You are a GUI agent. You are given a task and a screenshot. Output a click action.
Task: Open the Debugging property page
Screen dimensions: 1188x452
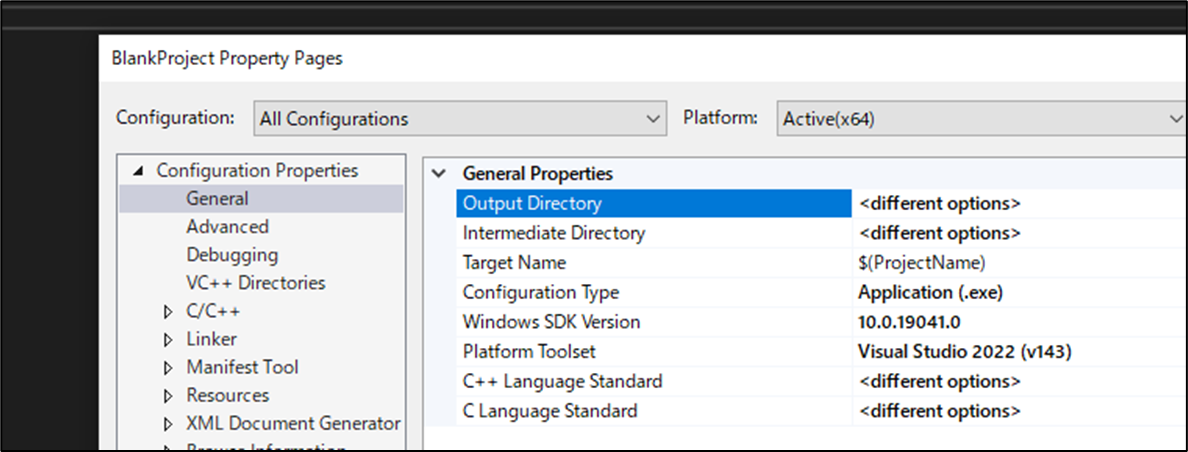[x=232, y=255]
